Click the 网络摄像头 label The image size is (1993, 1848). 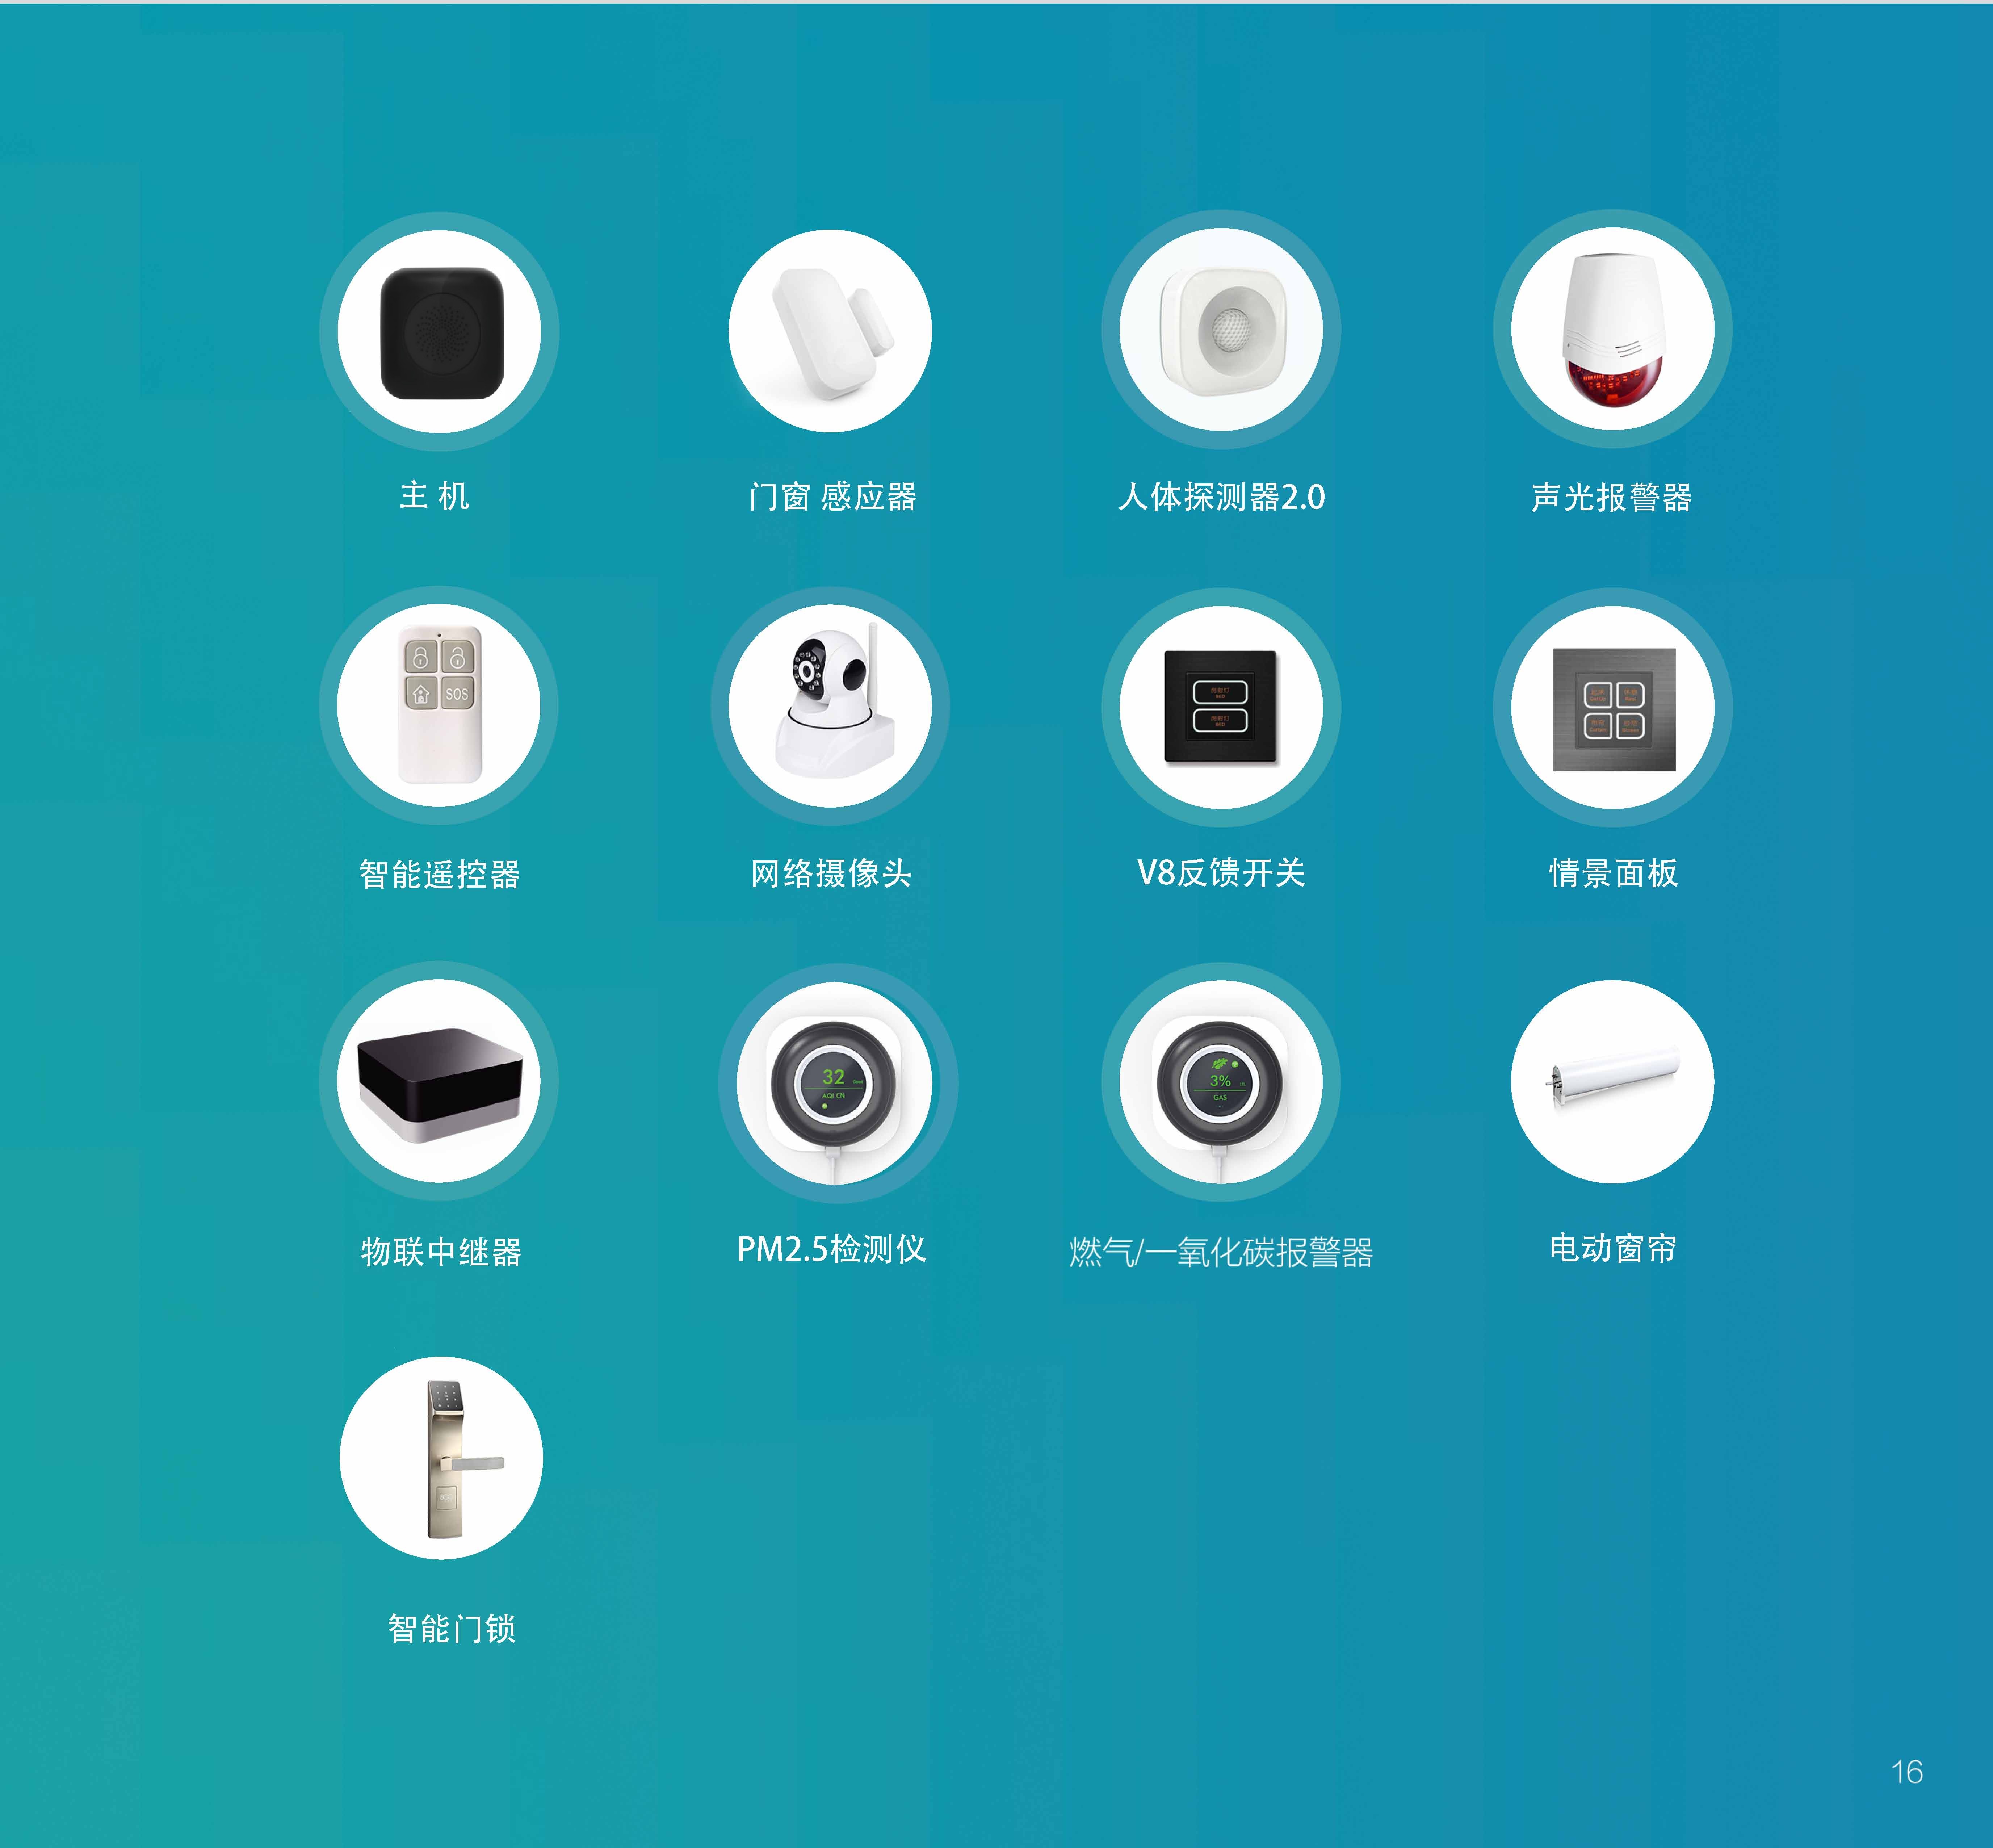point(831,873)
